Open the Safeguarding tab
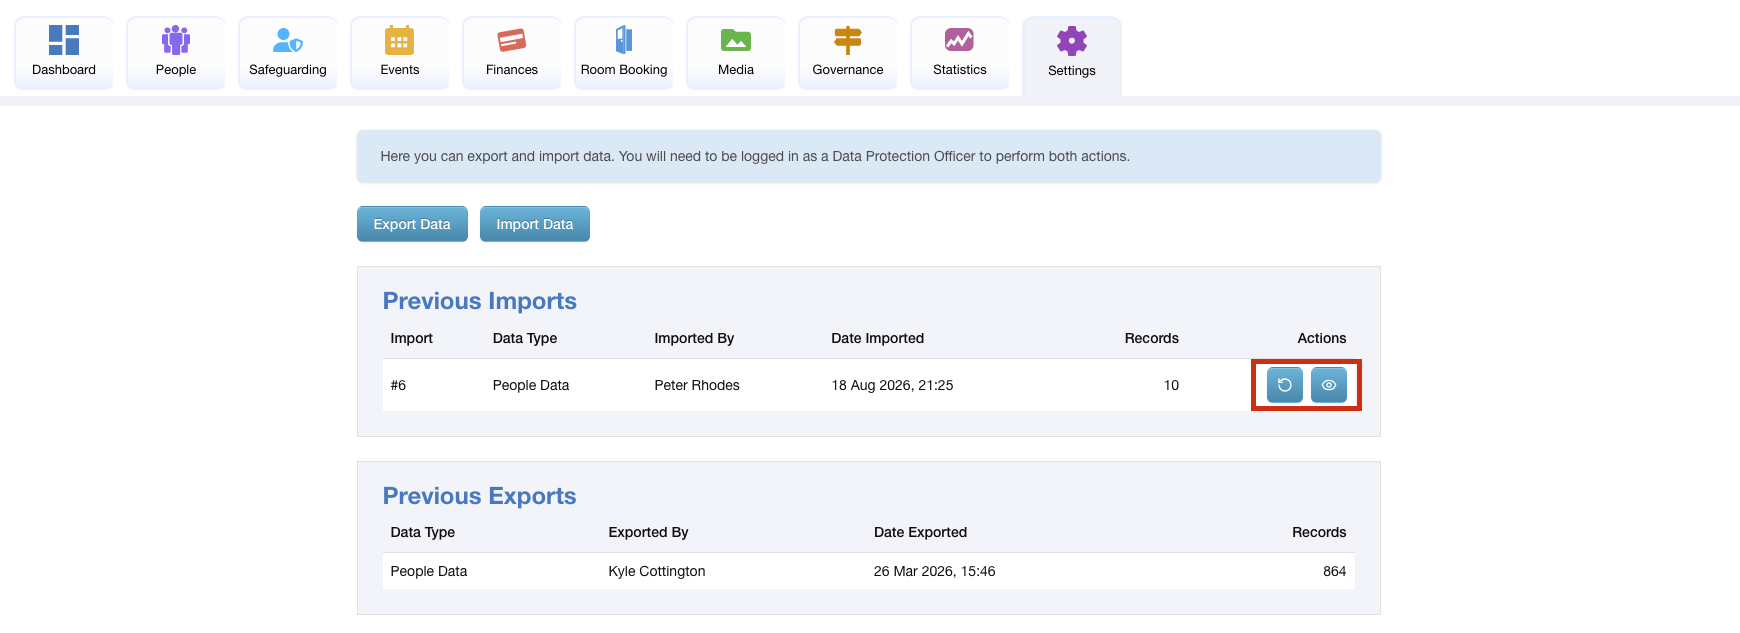 [x=288, y=53]
